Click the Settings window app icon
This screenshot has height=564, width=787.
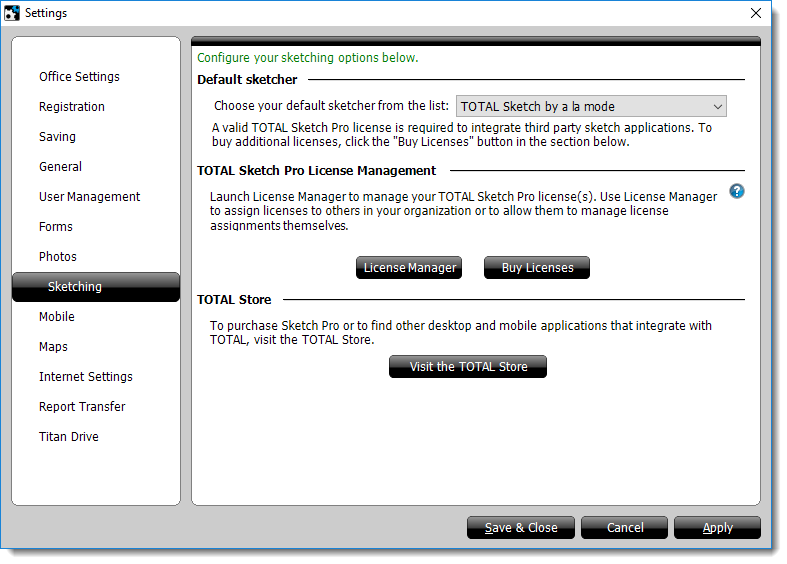coord(13,13)
